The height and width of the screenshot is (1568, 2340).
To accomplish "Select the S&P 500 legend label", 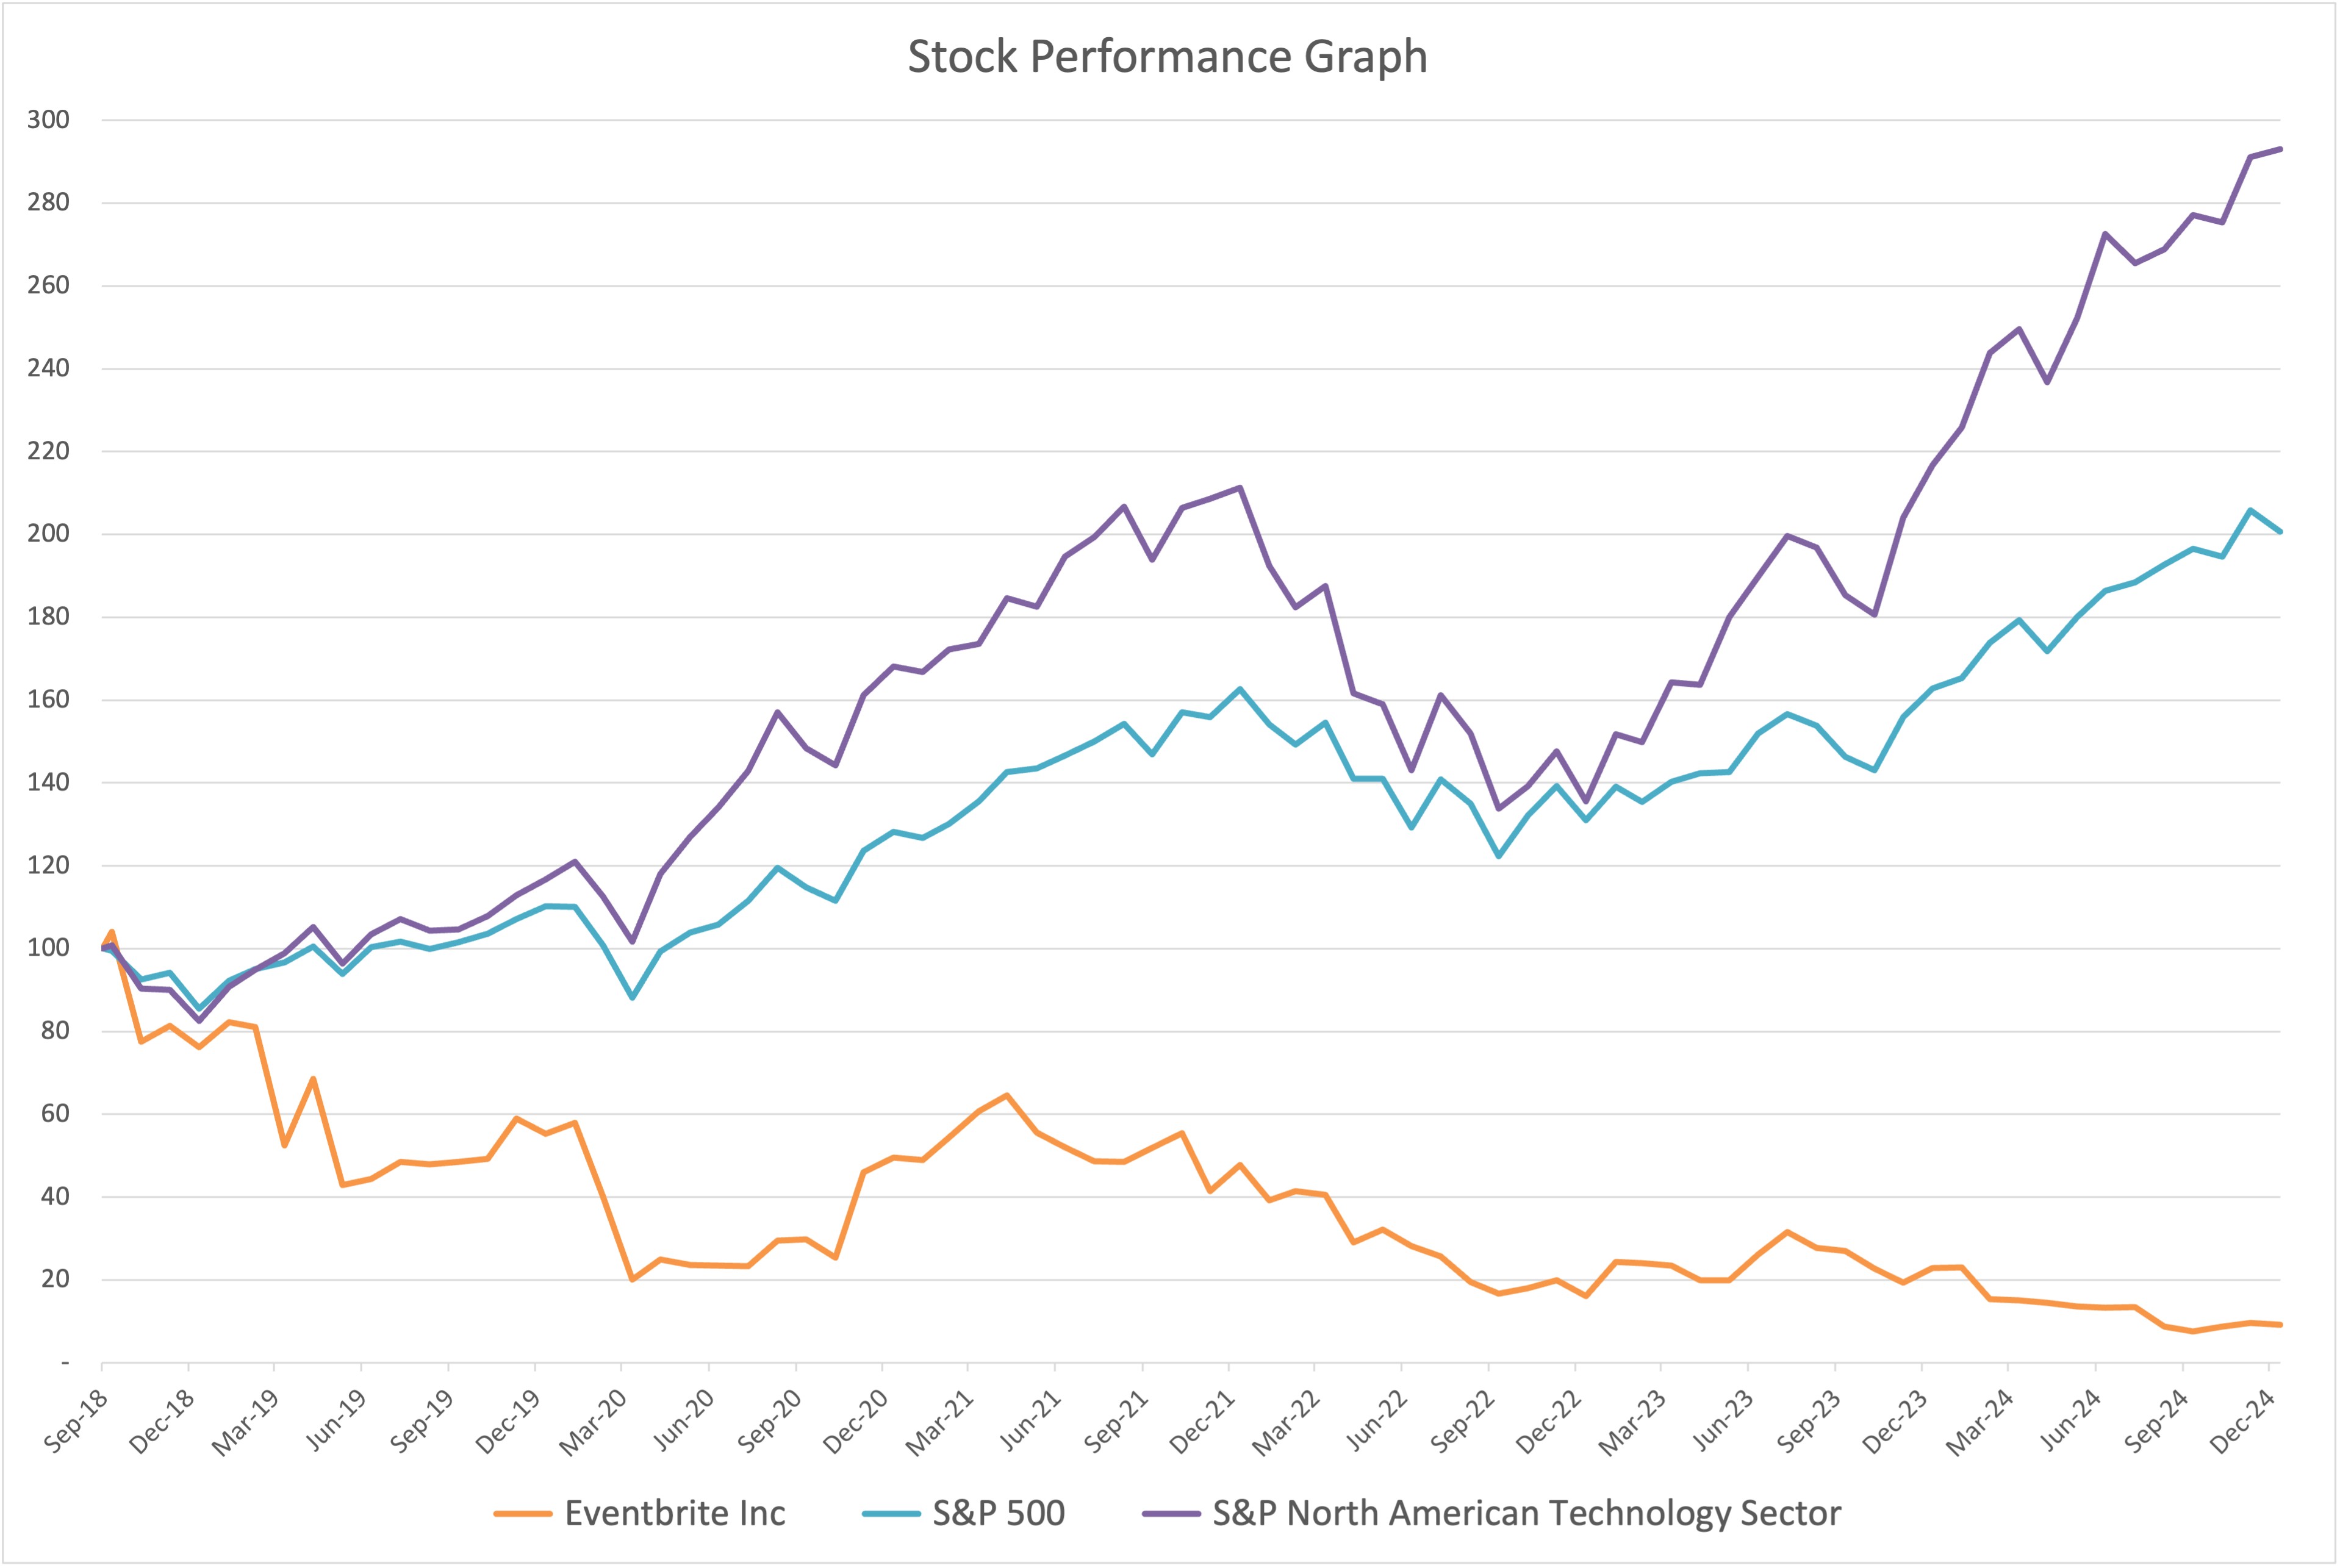I will point(998,1514).
